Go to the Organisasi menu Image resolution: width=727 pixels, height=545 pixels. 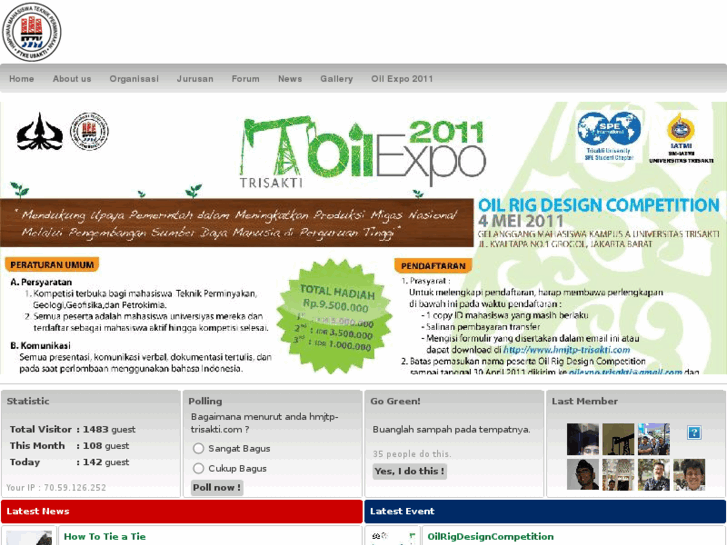tap(134, 79)
